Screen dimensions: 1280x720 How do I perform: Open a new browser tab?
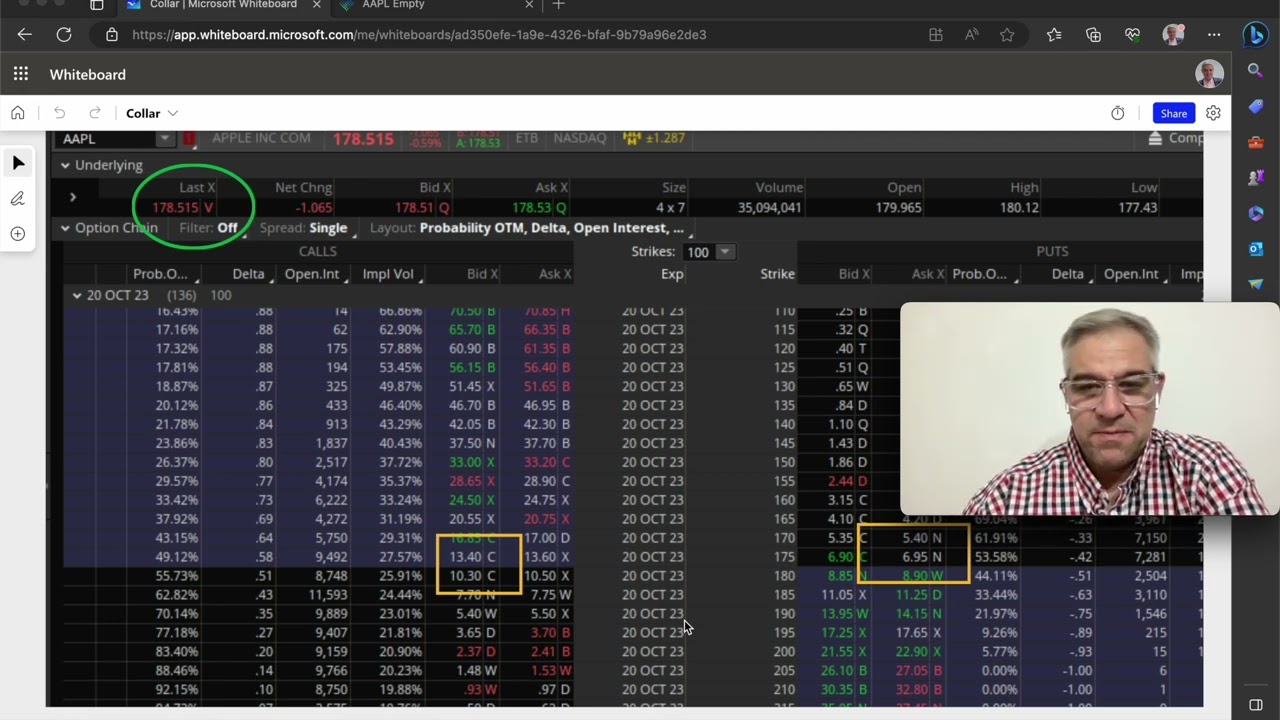(x=559, y=5)
